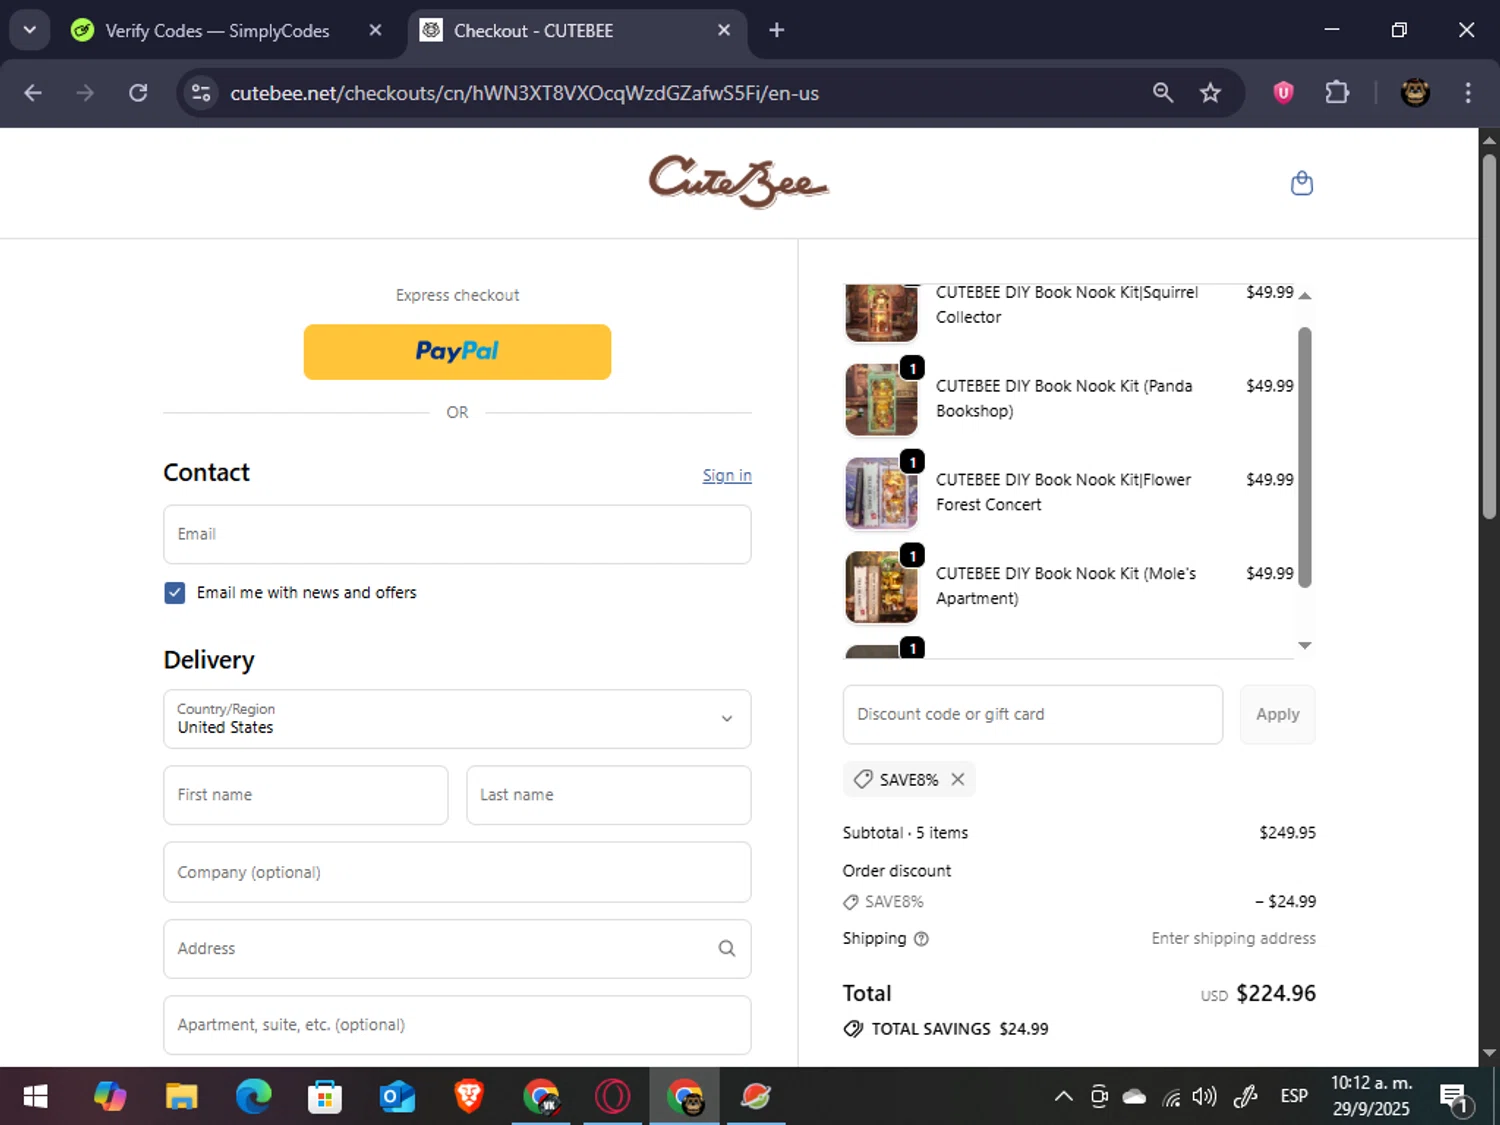This screenshot has height=1125, width=1500.
Task: Open Opera browser from the taskbar
Action: pos(612,1097)
